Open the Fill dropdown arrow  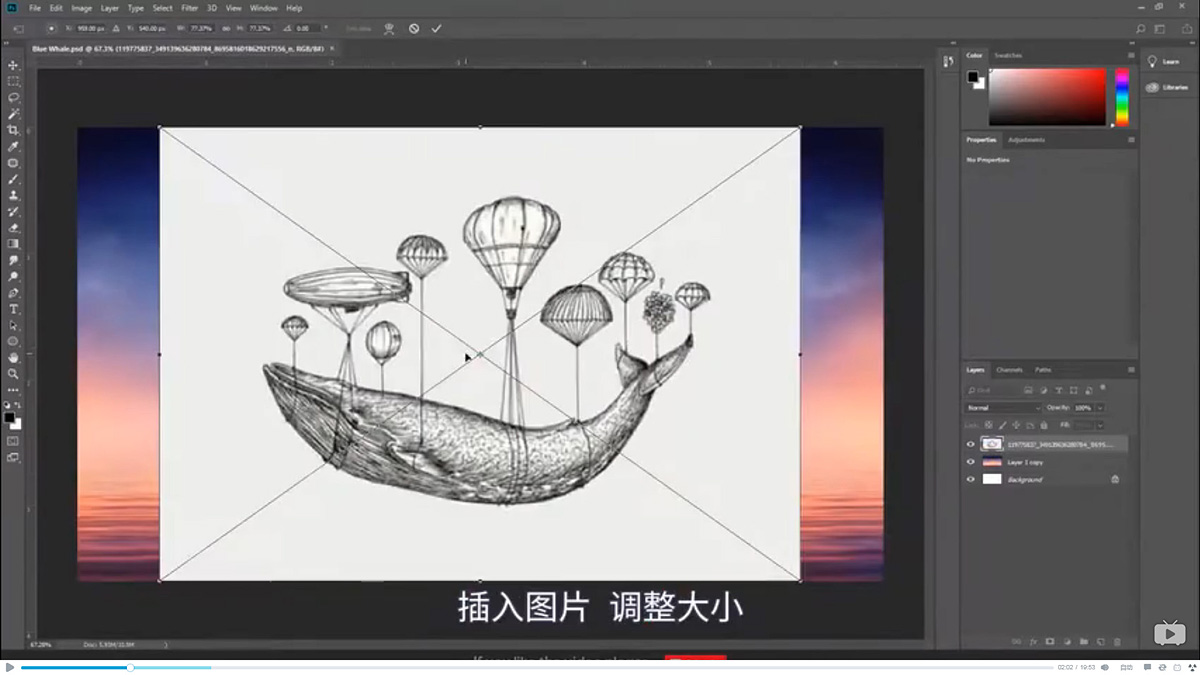tap(1100, 426)
